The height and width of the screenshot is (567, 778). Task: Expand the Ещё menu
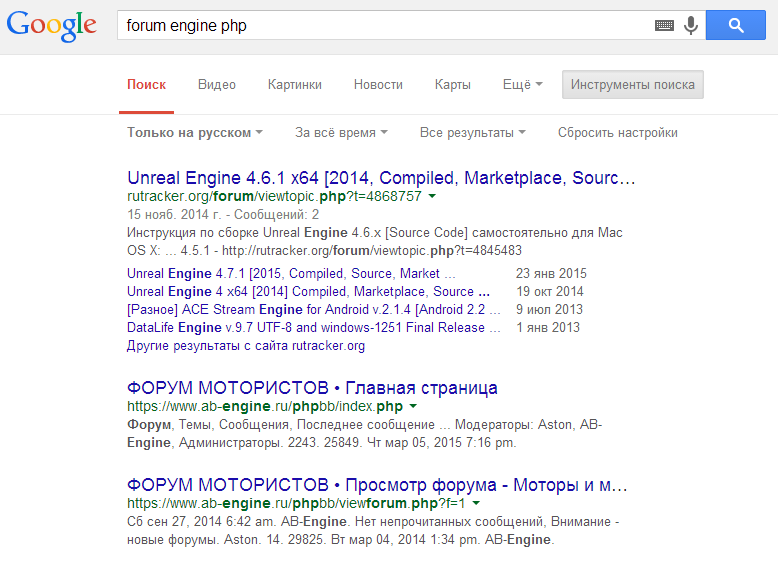(x=522, y=85)
